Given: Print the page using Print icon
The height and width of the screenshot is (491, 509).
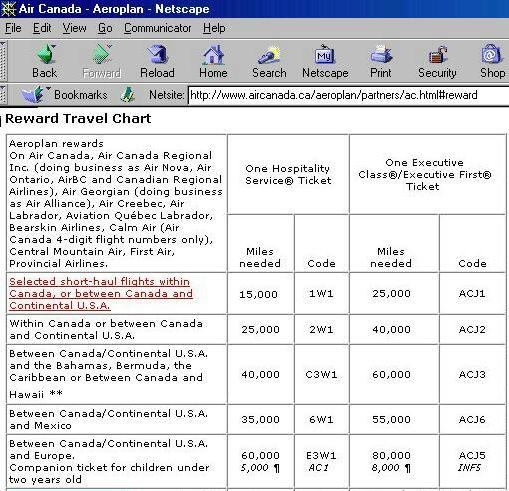Looking at the screenshot, I should pyautogui.click(x=381, y=55).
